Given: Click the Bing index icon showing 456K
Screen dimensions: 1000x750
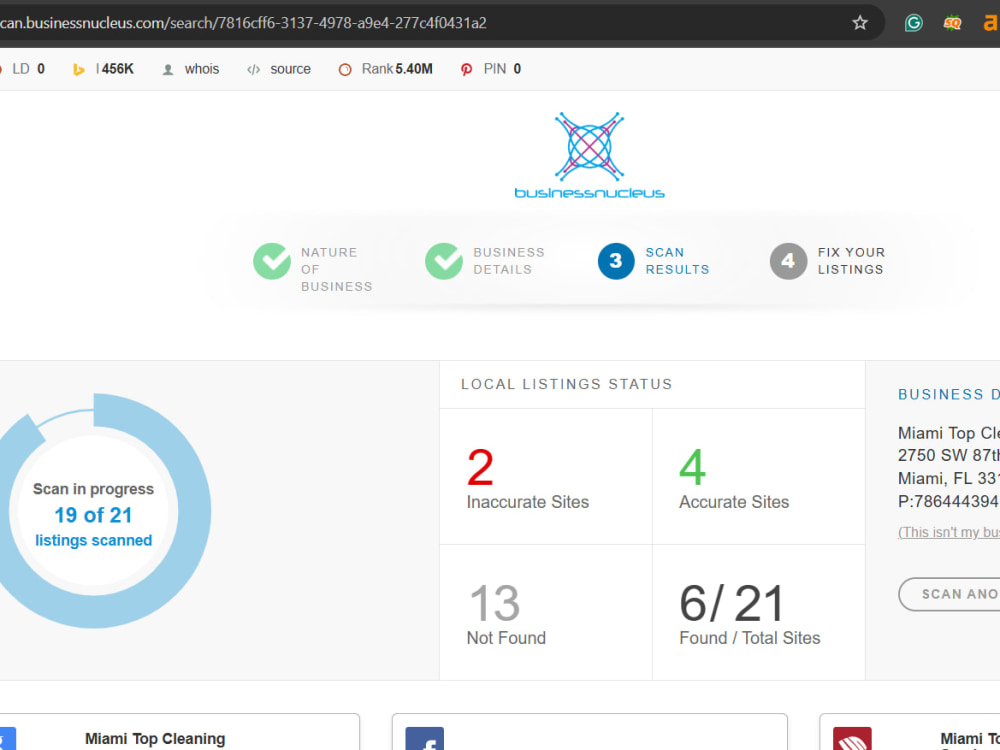Looking at the screenshot, I should tap(103, 69).
